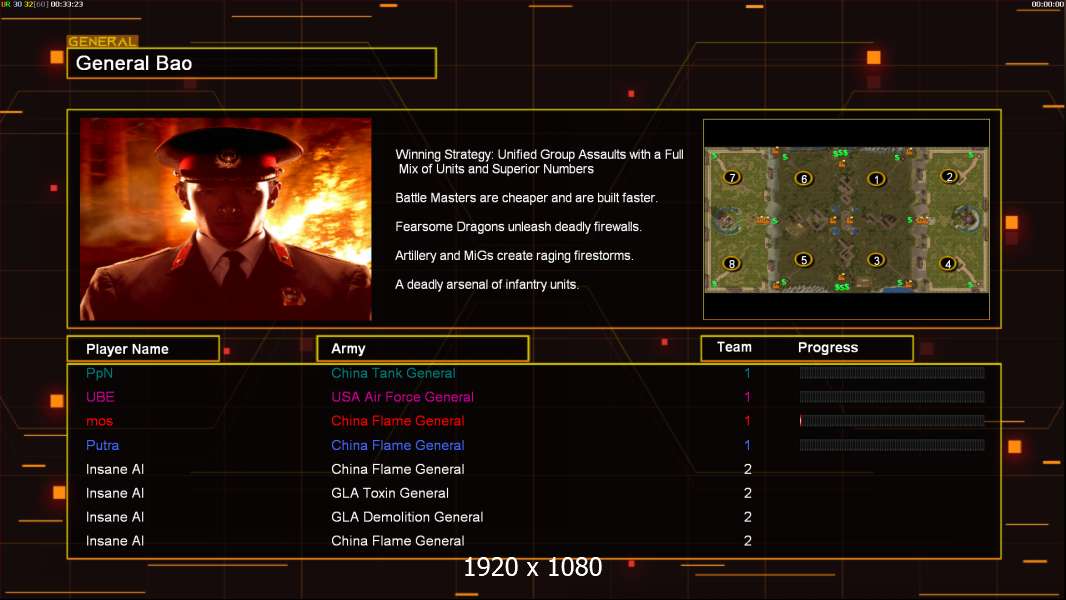Click 'A deadly arsenal of infantry' line
The image size is (1066, 600).
pyautogui.click(x=487, y=284)
